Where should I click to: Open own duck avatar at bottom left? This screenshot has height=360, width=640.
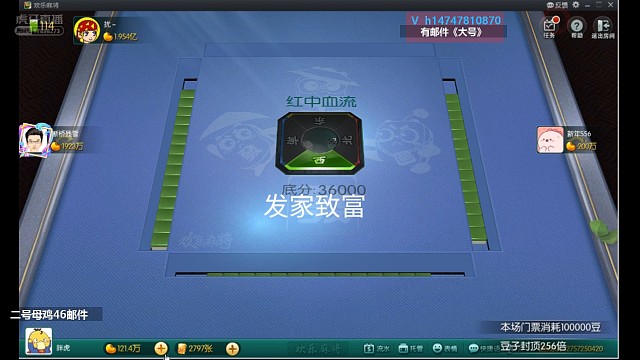point(39,341)
